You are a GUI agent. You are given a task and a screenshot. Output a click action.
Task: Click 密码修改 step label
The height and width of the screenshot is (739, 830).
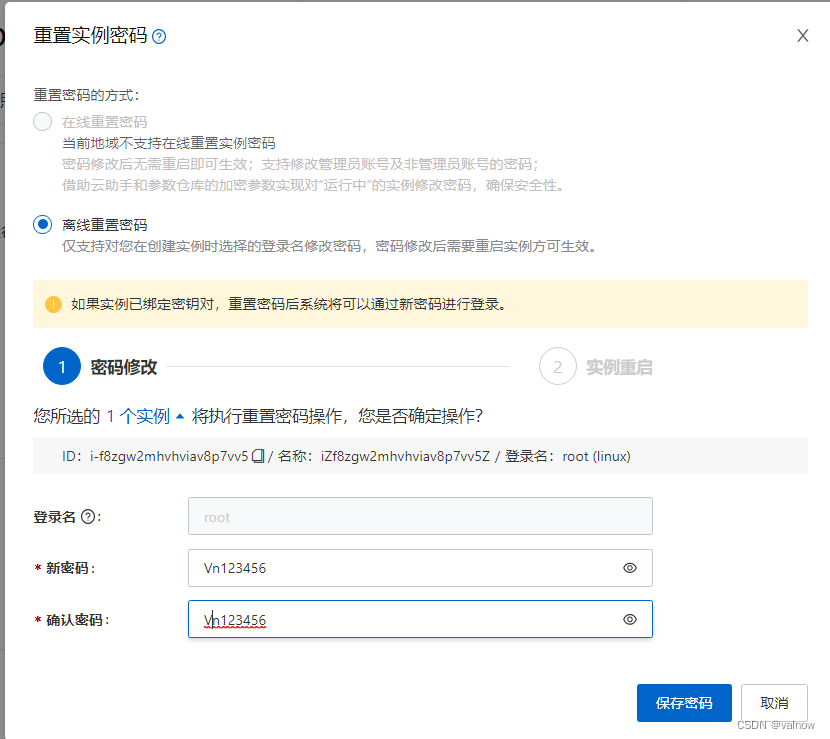(x=124, y=367)
